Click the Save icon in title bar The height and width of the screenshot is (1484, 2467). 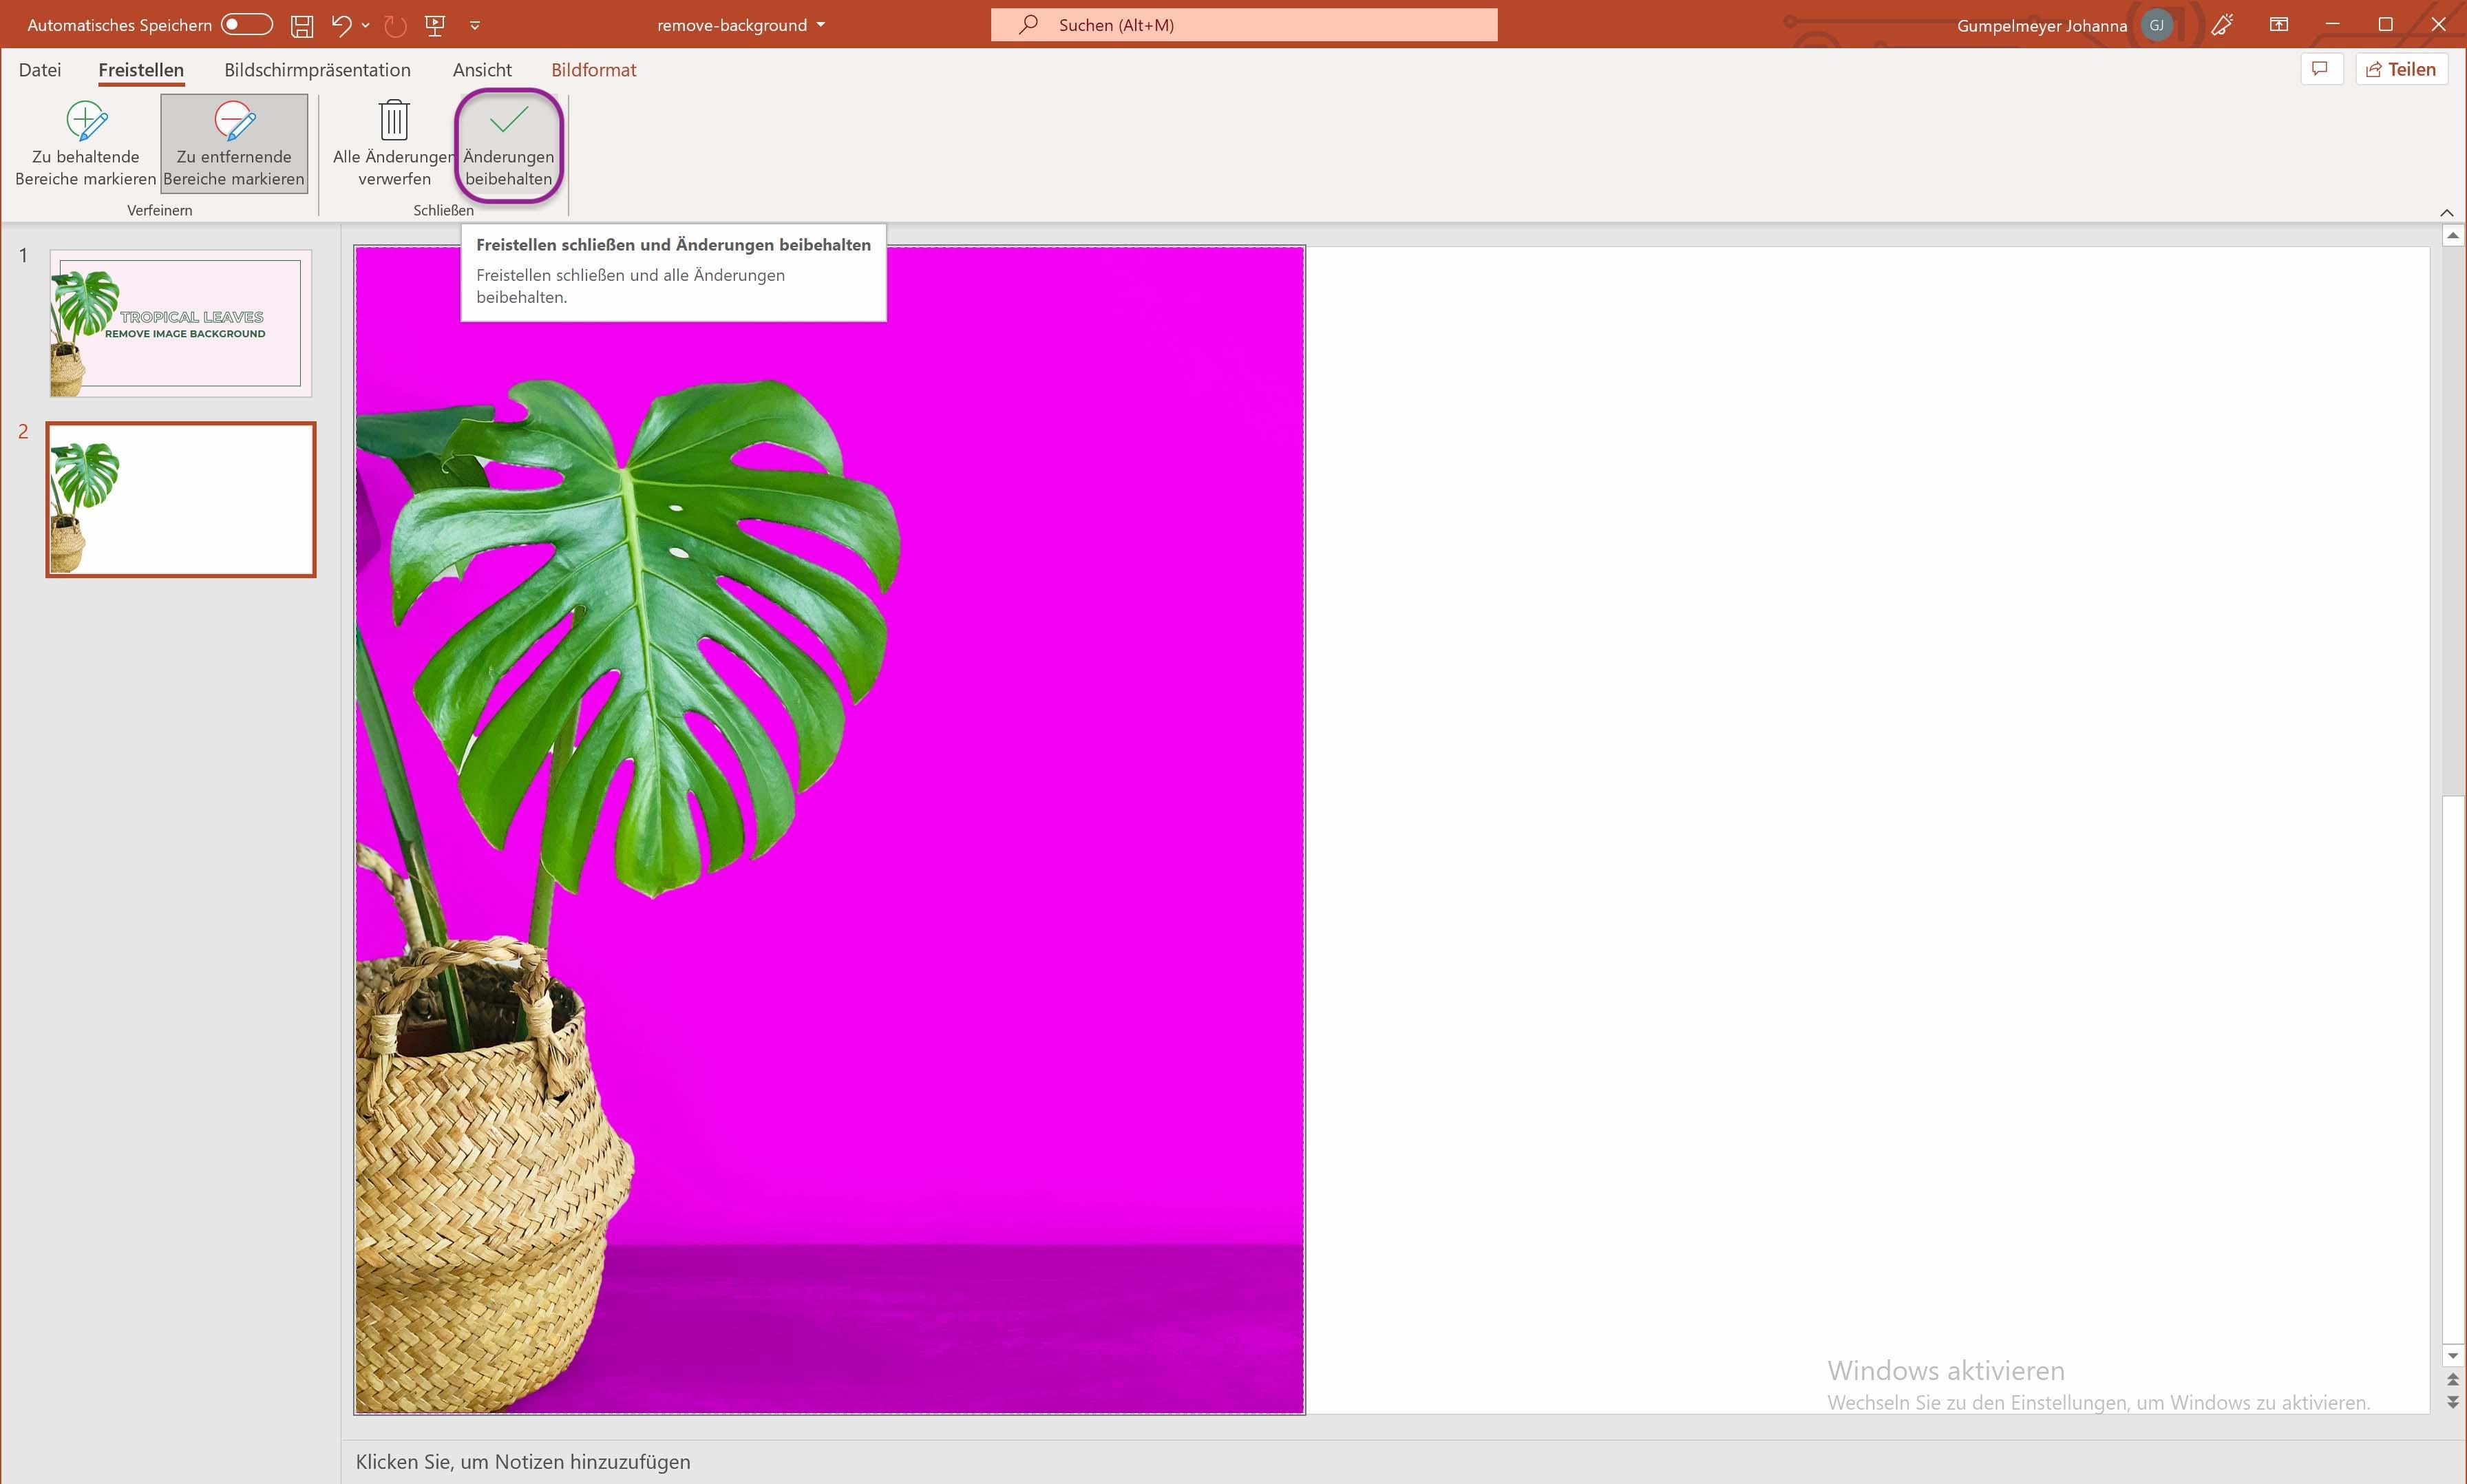301,26
